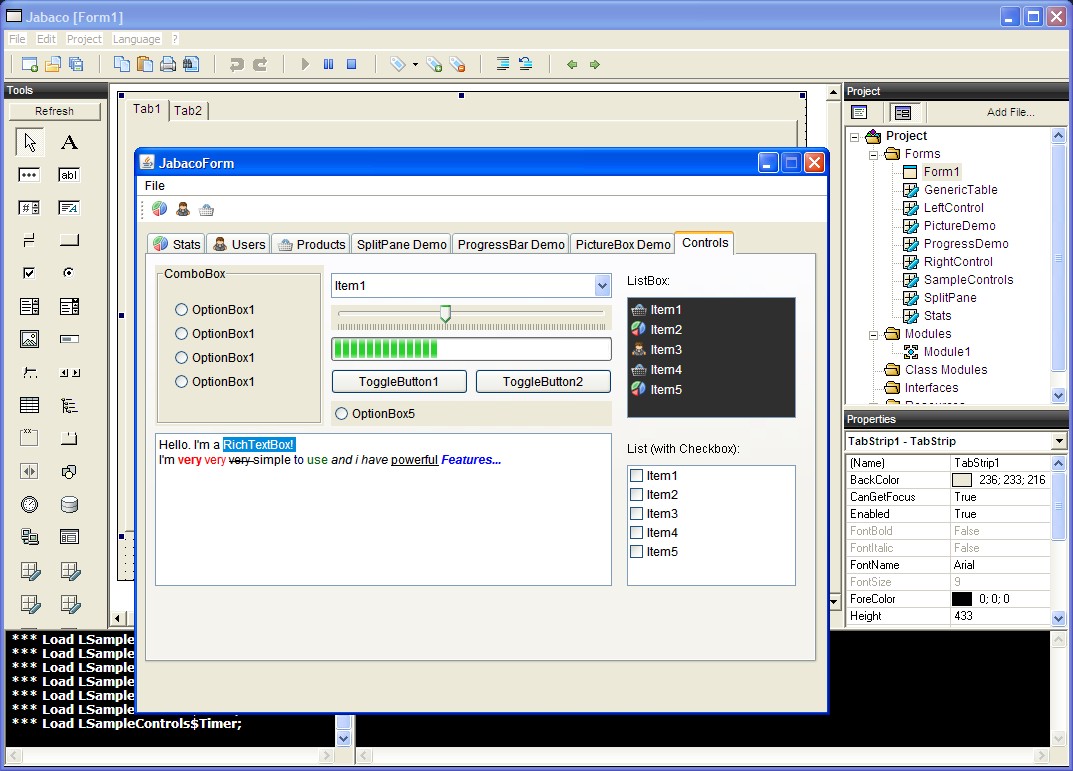Open the Item1 combo box dropdown
Screen dimensions: 1073x771
[x=602, y=285]
